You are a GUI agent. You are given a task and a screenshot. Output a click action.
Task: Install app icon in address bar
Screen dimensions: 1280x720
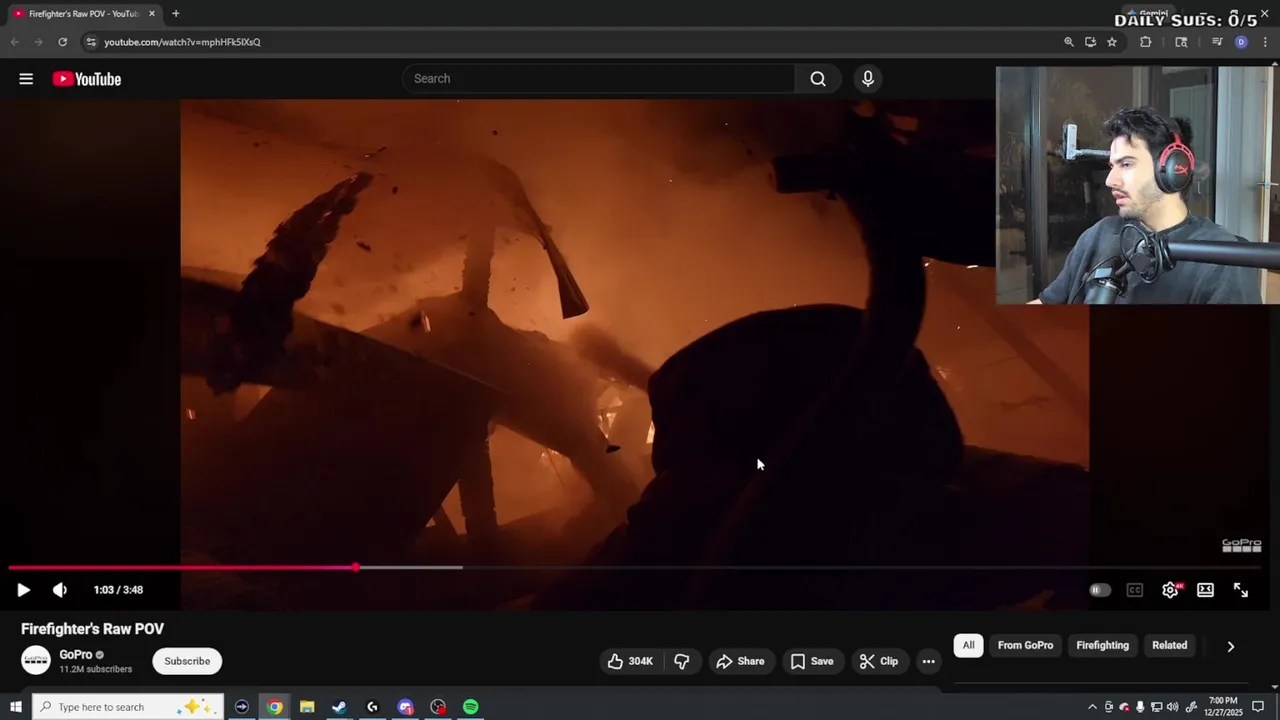tap(1090, 42)
